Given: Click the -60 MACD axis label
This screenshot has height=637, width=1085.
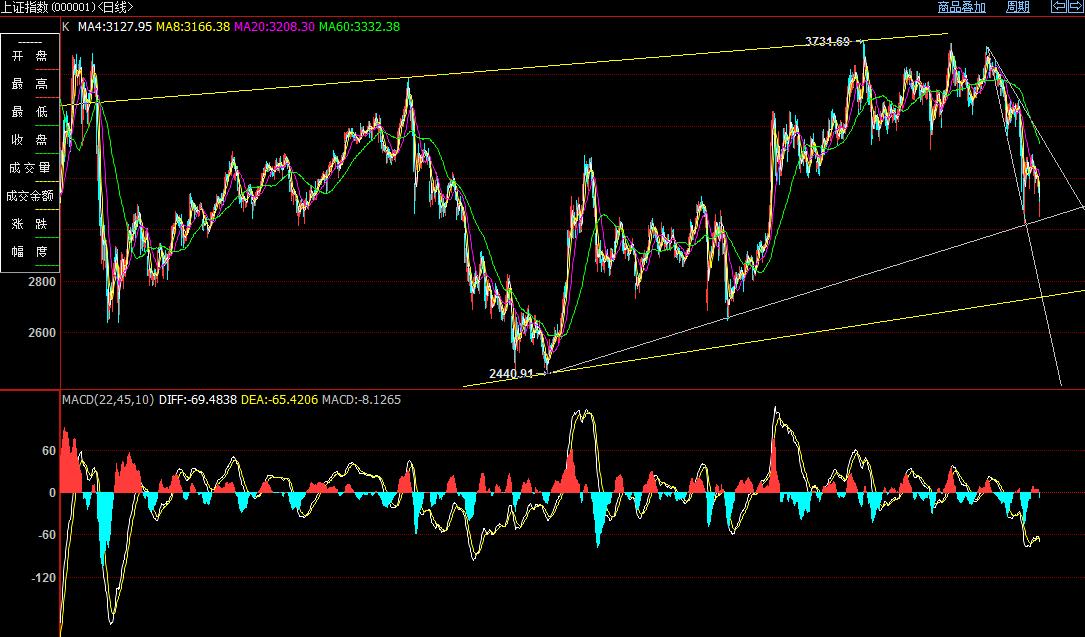Looking at the screenshot, I should [46, 535].
